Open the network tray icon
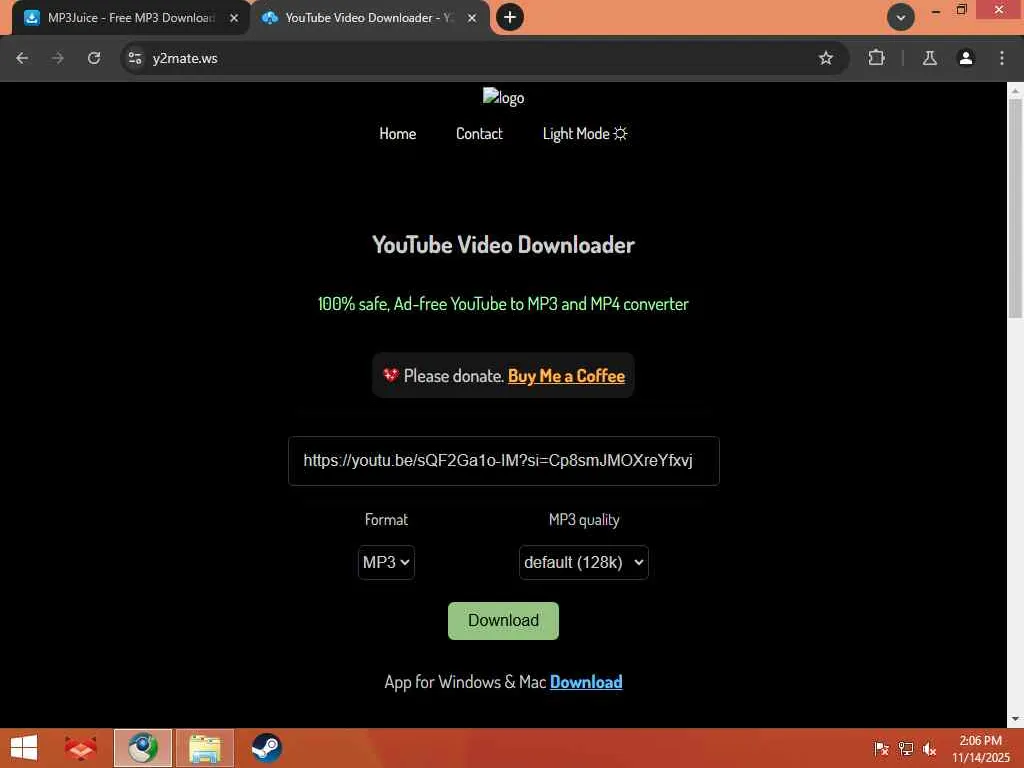The width and height of the screenshot is (1024, 768). point(905,749)
